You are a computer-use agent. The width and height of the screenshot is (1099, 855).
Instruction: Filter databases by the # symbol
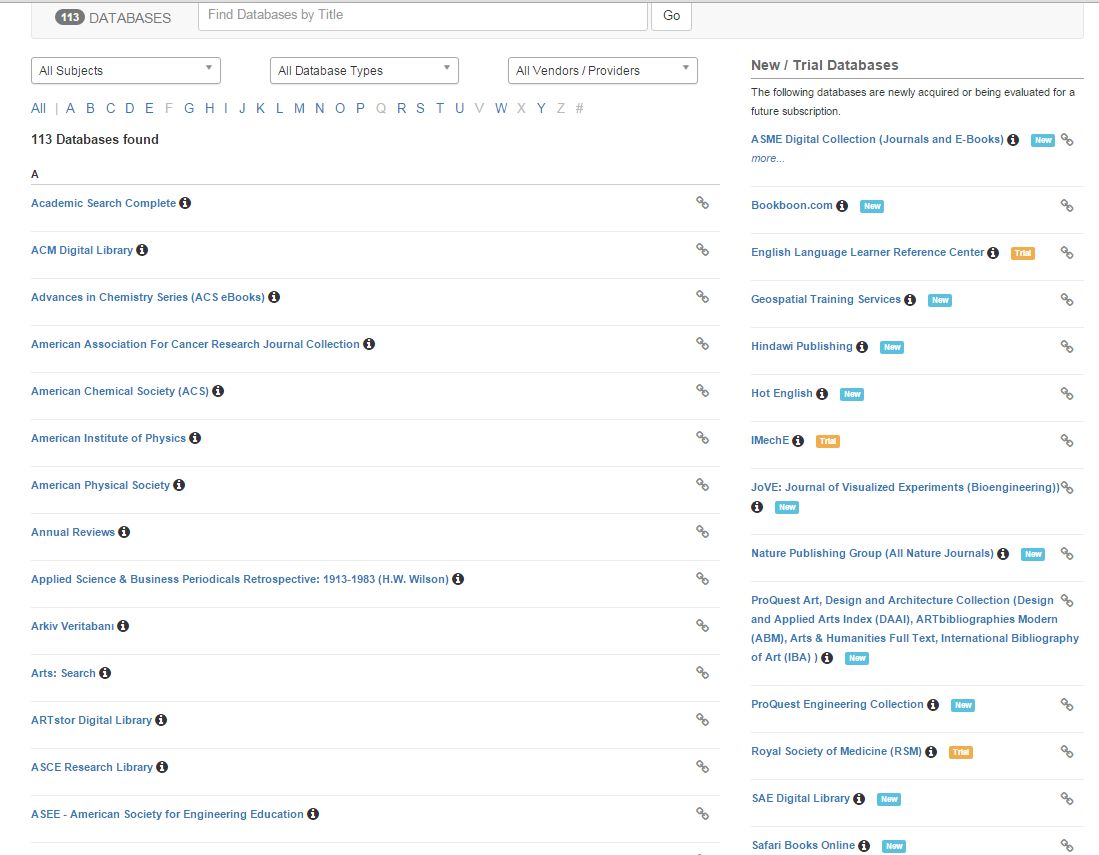coord(580,108)
